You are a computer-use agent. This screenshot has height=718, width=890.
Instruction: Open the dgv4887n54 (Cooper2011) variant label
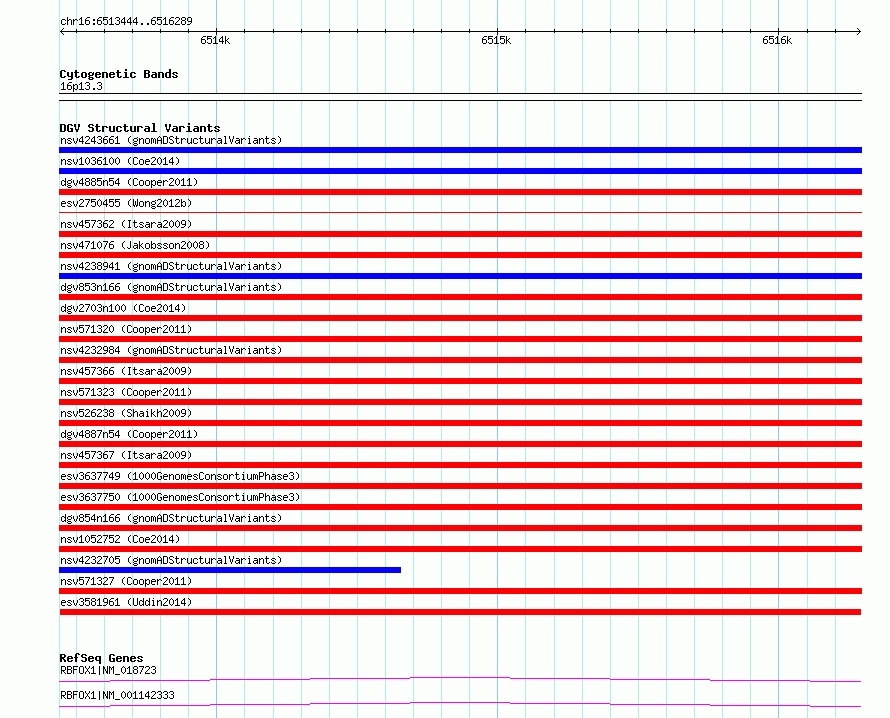point(129,434)
